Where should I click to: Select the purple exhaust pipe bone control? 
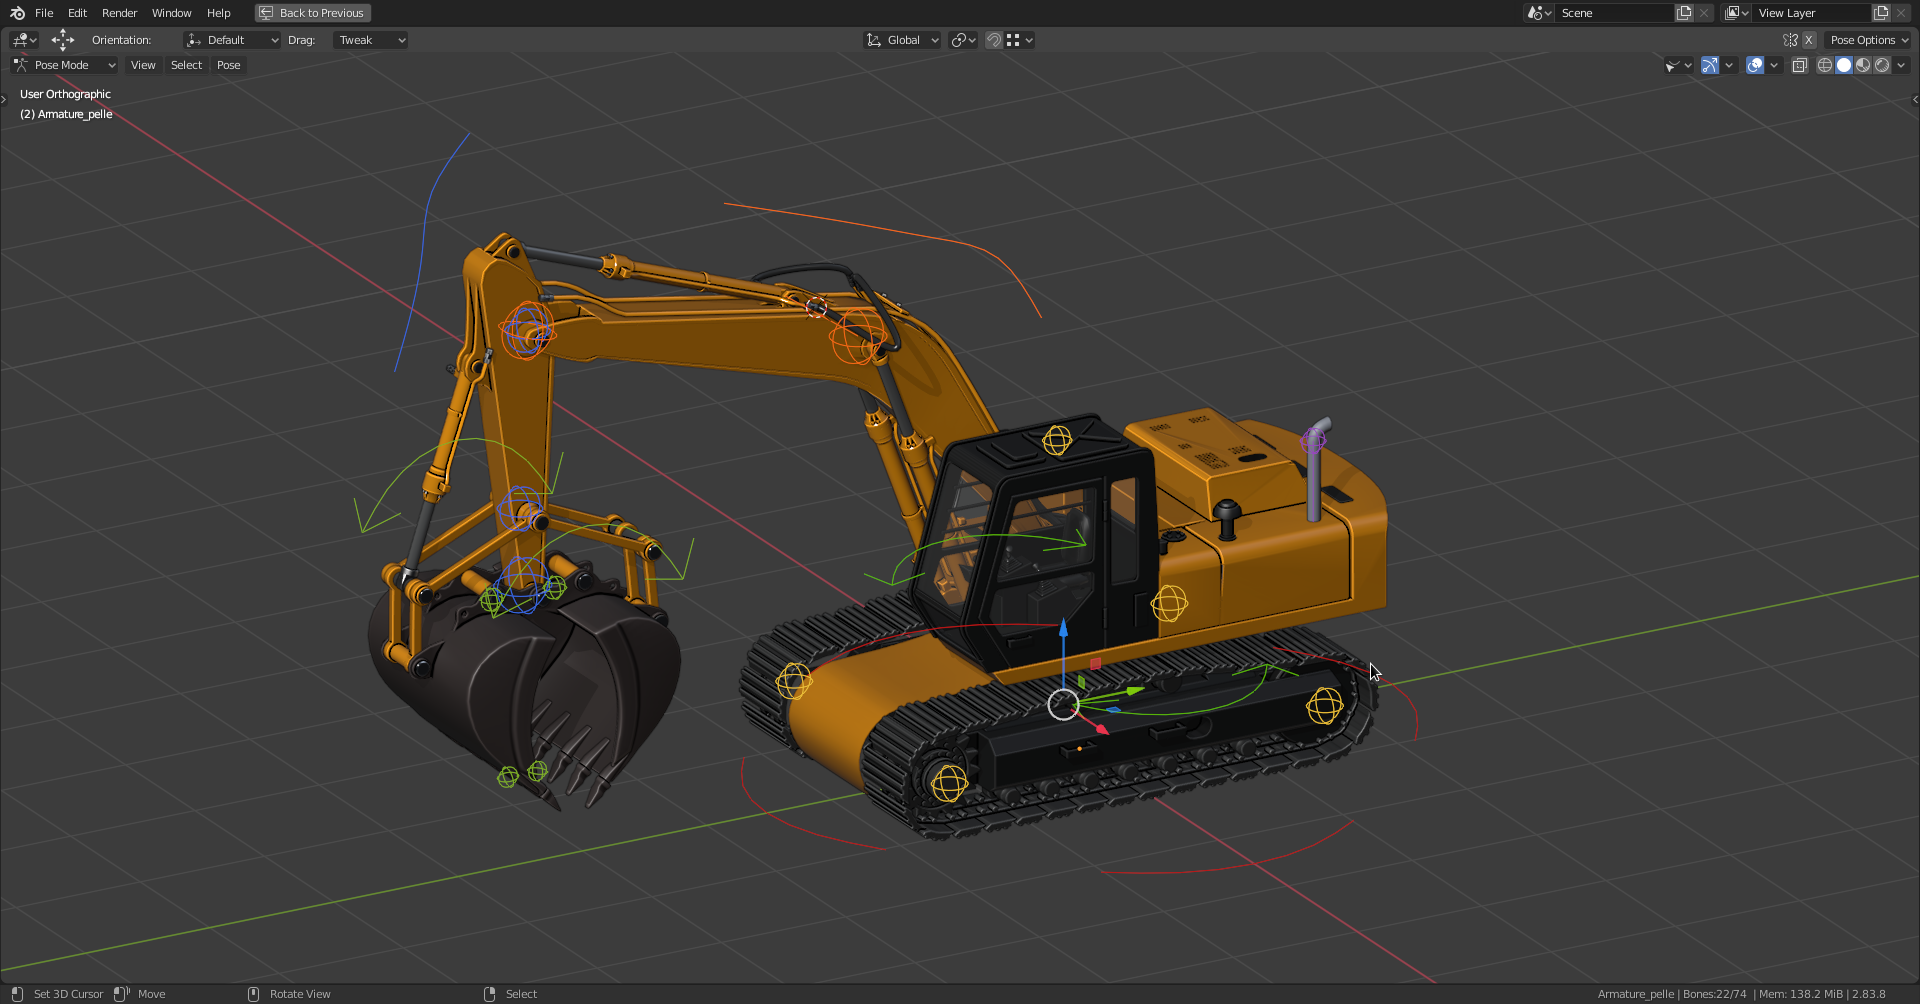tap(1313, 439)
